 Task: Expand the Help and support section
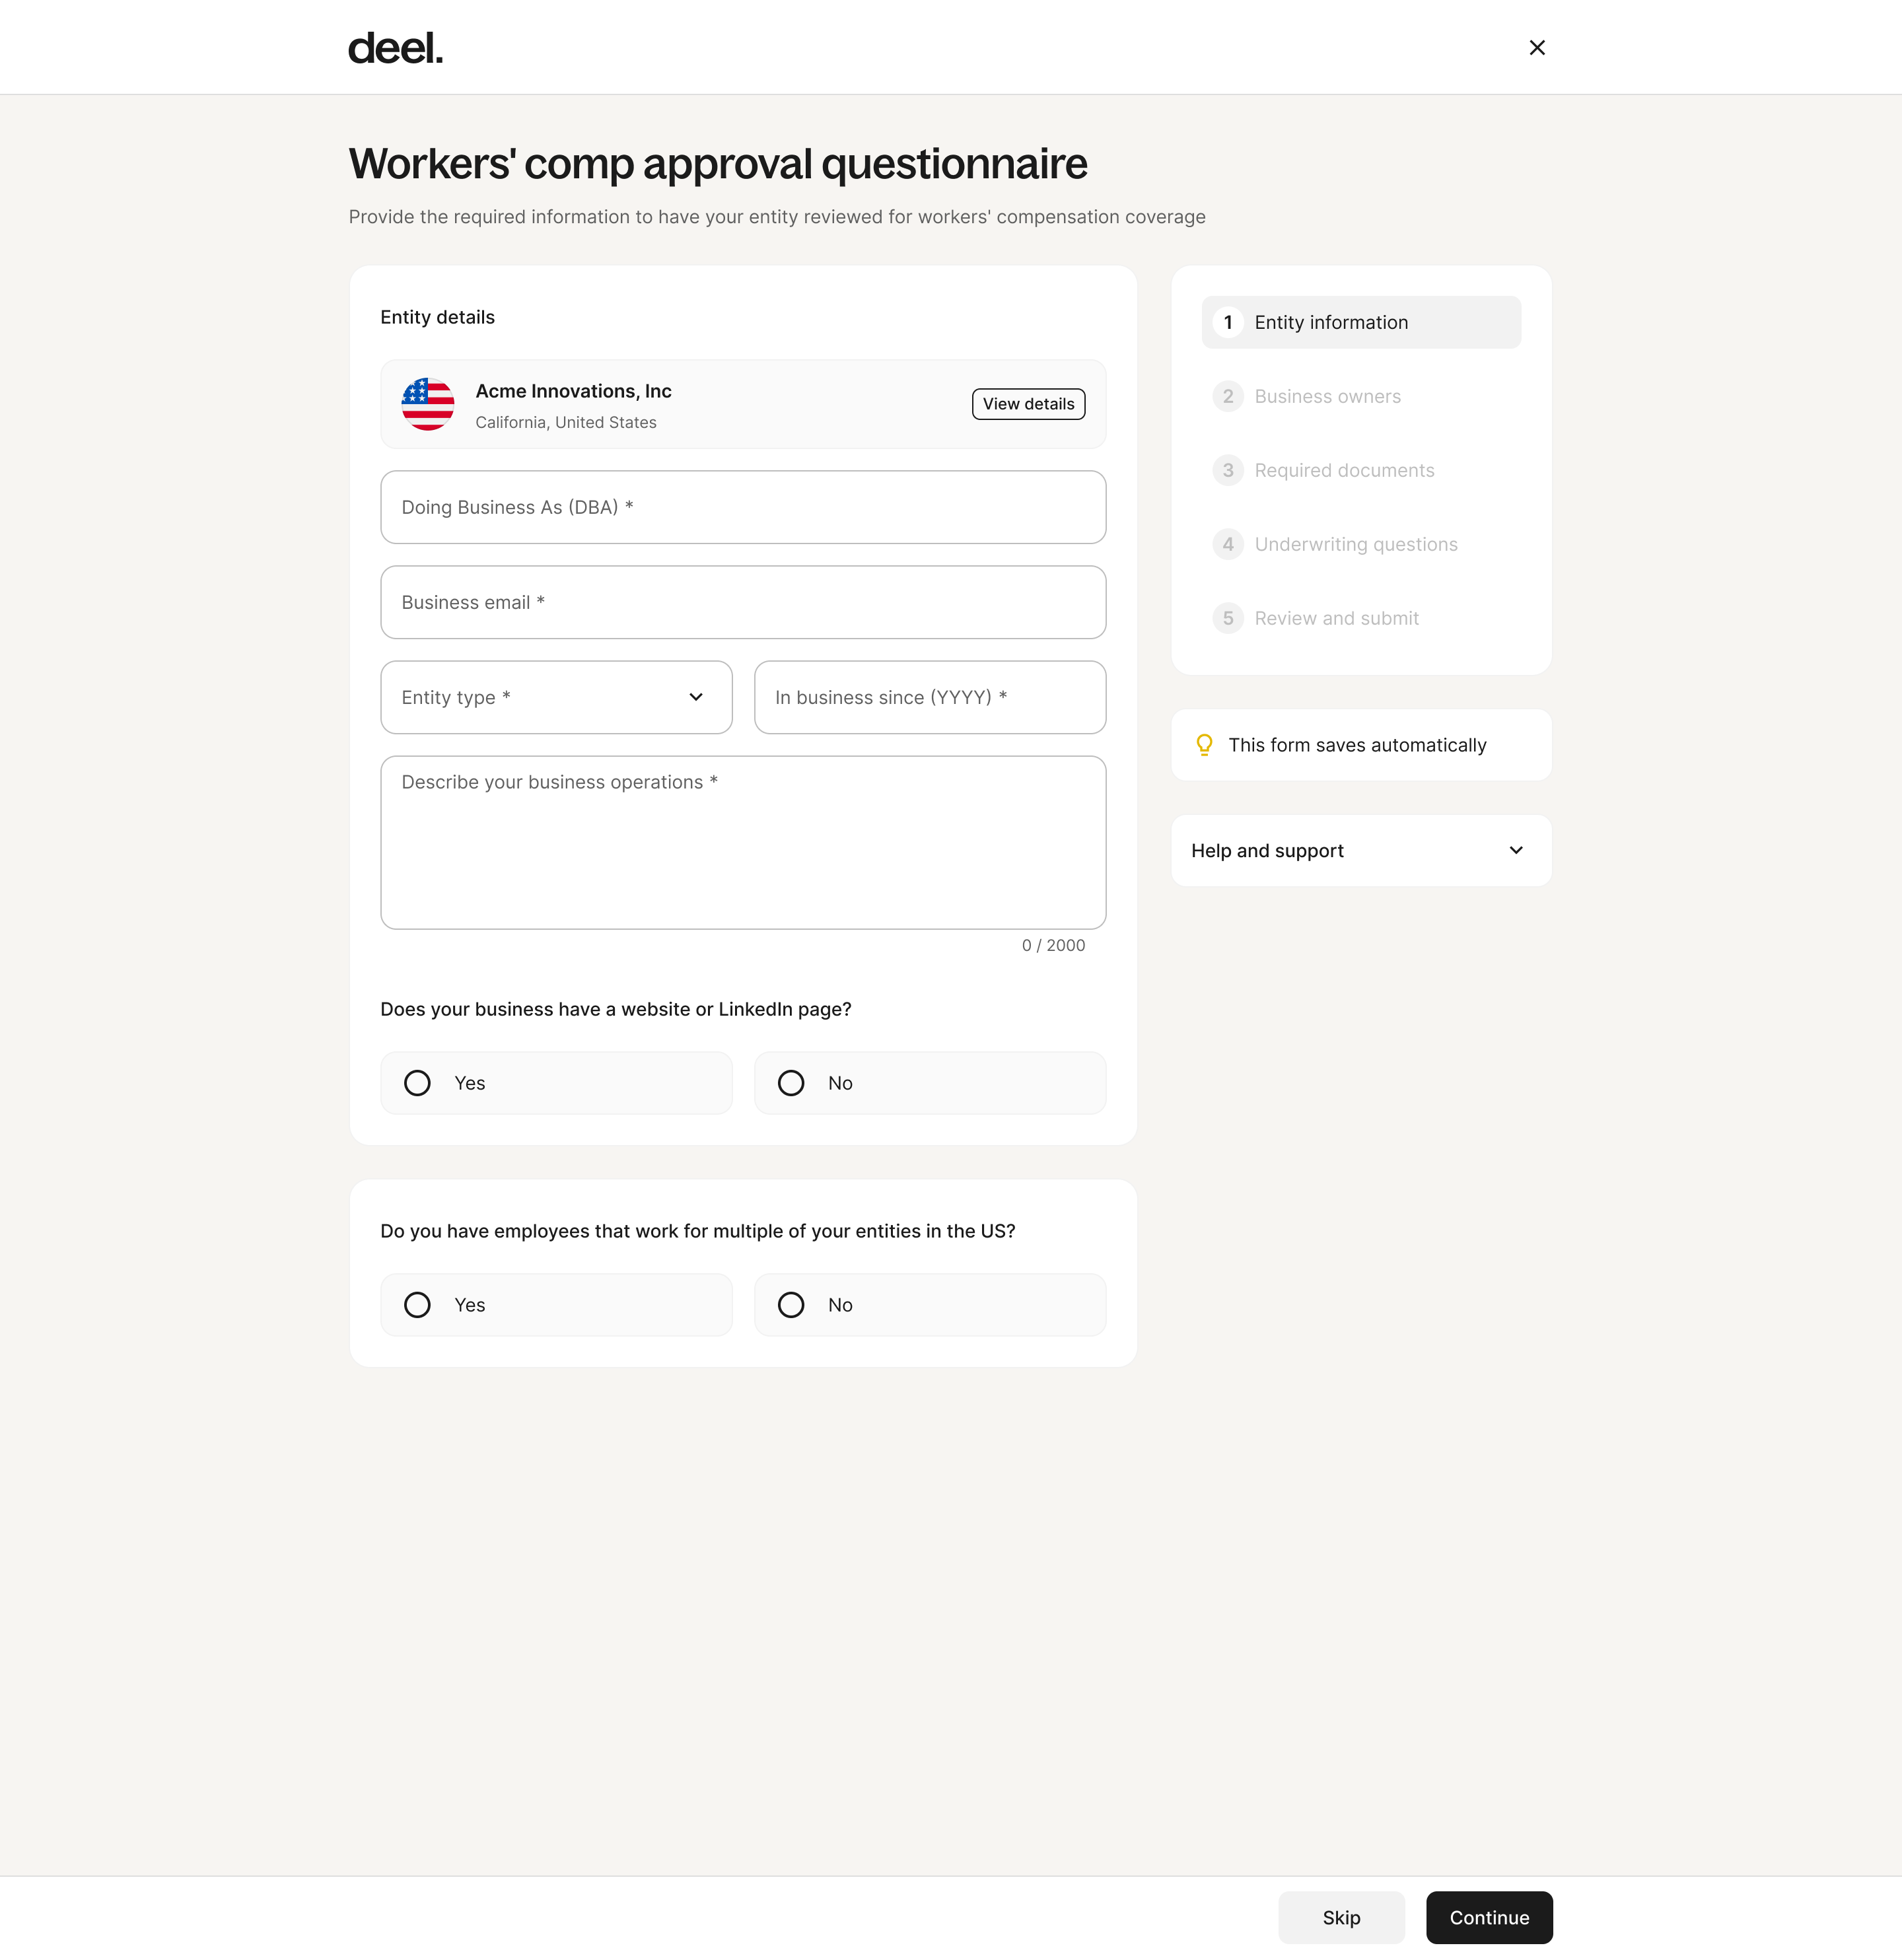coord(1361,850)
